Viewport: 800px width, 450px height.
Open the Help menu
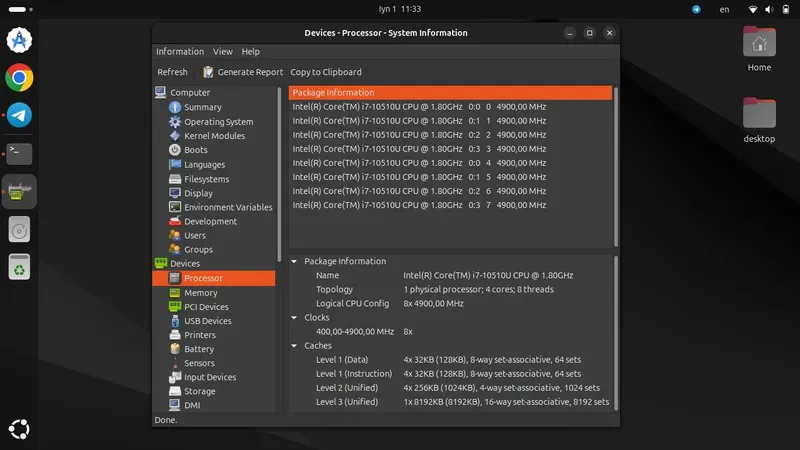[251, 52]
